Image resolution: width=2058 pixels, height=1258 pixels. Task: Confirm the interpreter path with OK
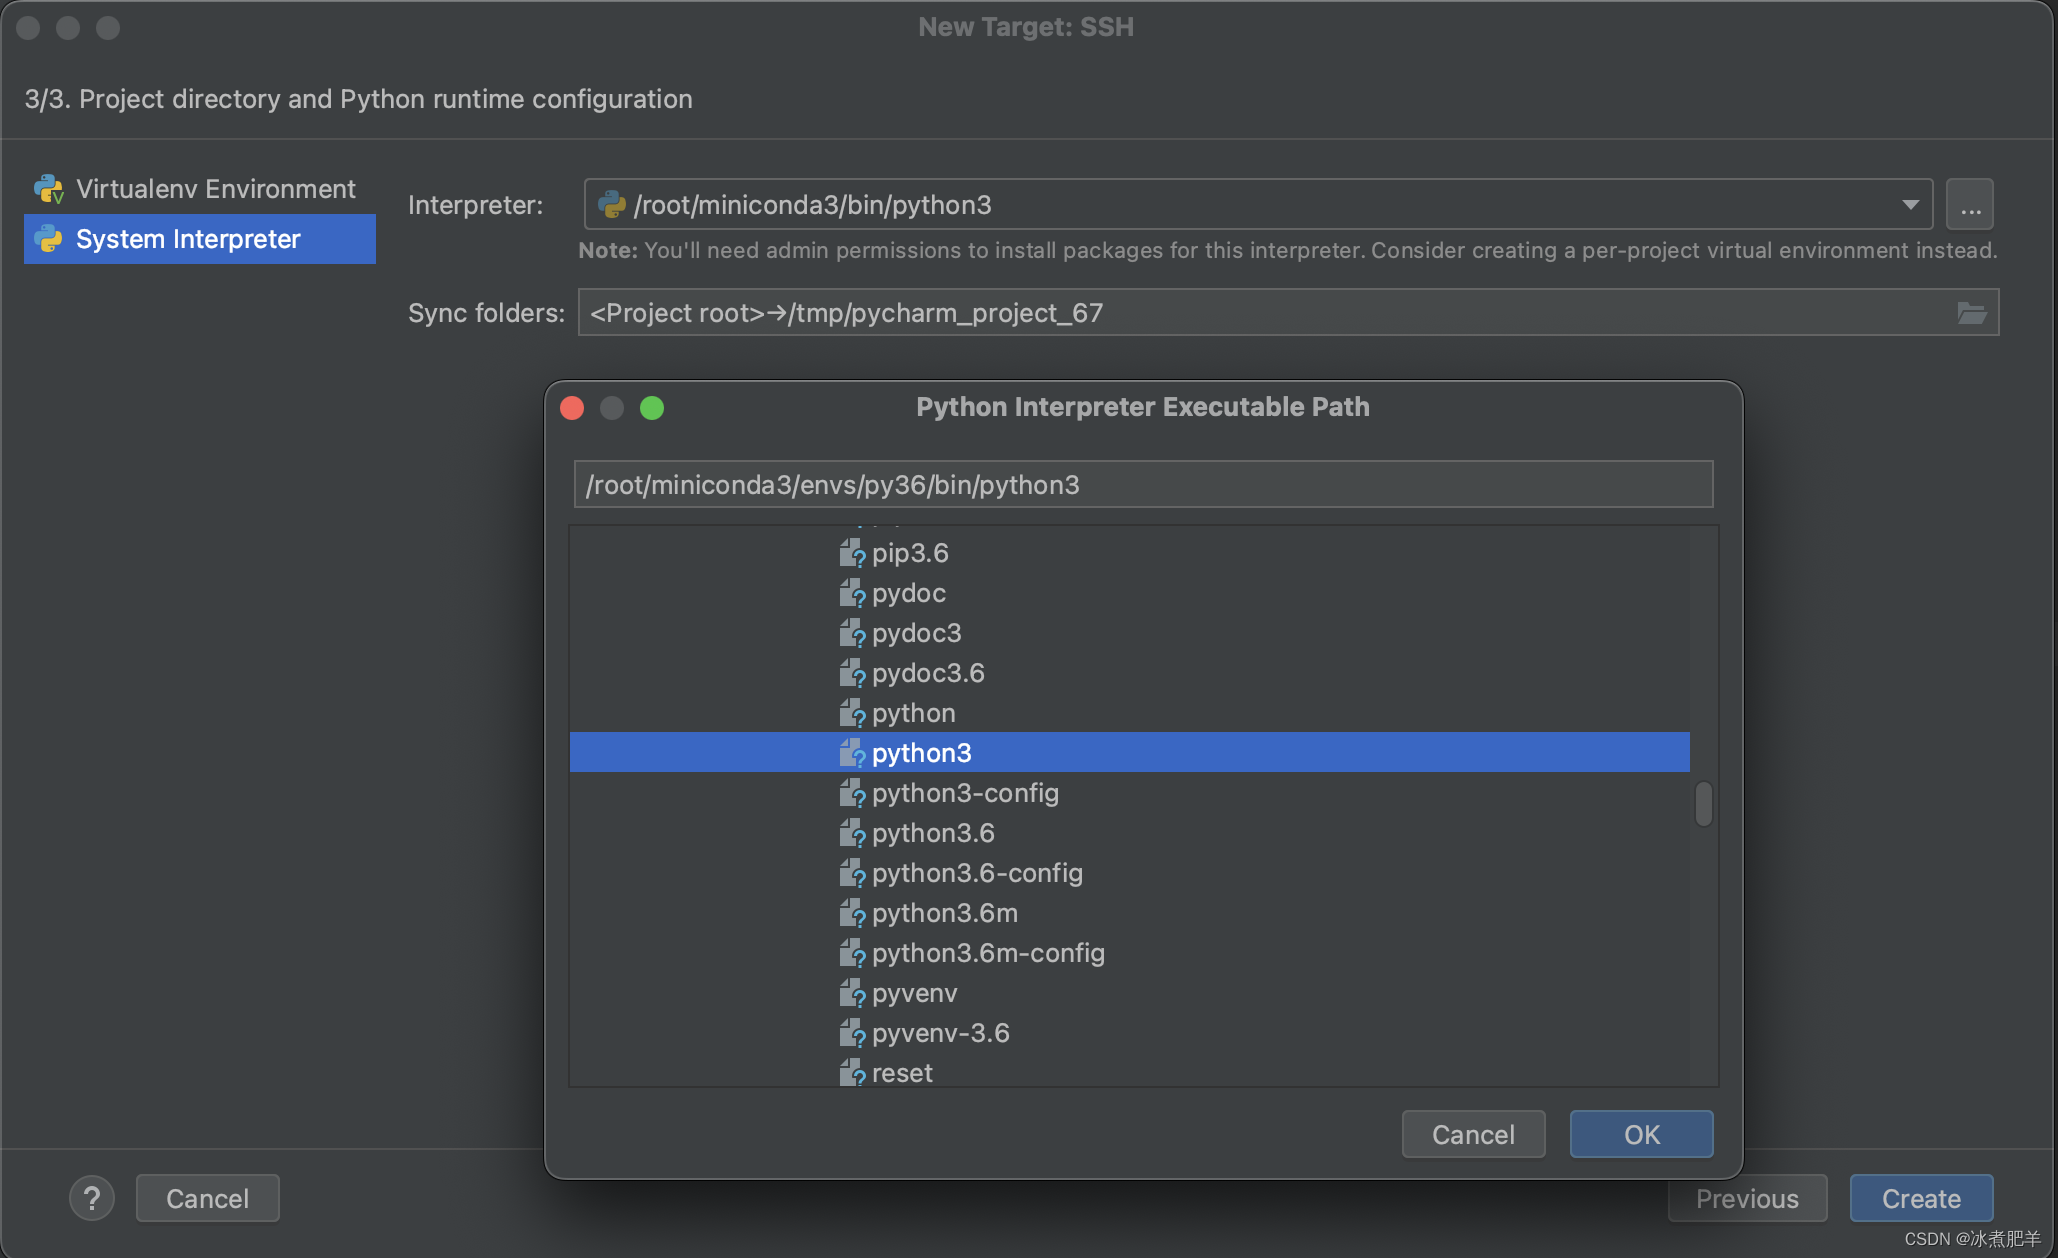click(1640, 1134)
